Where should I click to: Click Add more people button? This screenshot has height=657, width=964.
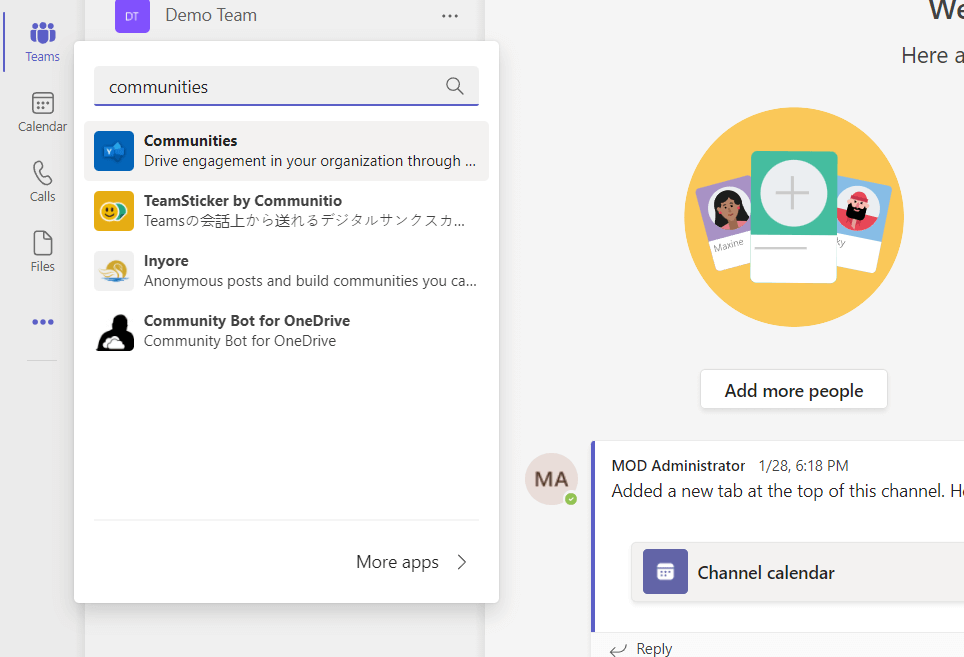(x=794, y=390)
